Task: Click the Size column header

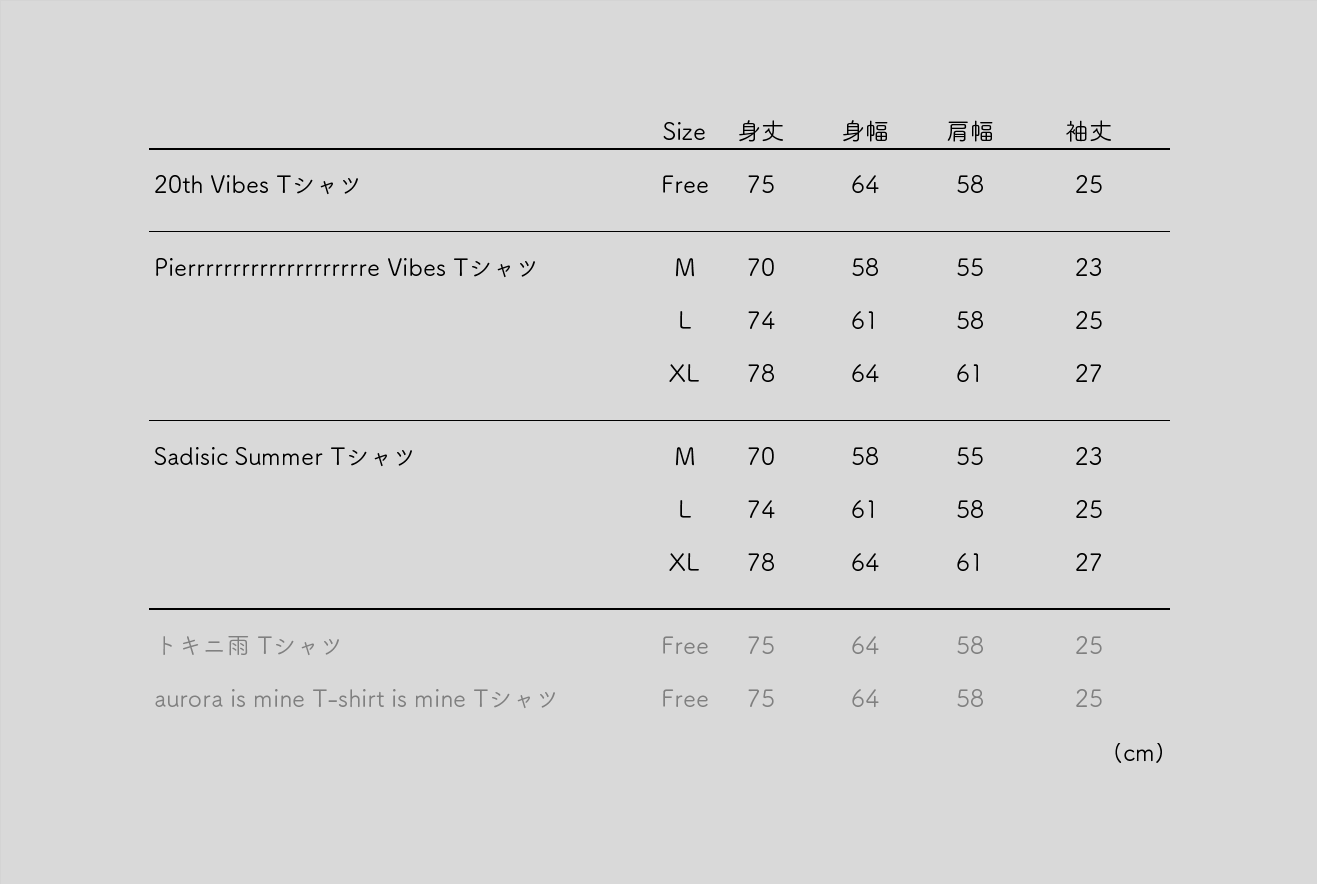Action: pos(684,132)
